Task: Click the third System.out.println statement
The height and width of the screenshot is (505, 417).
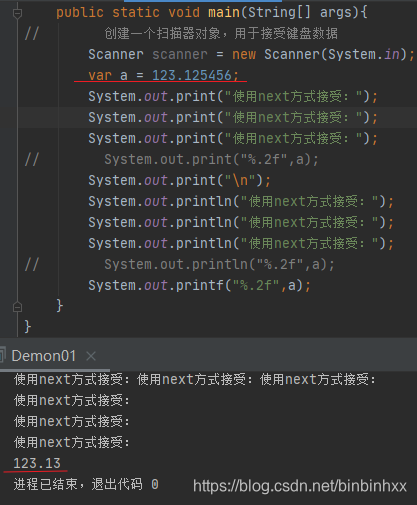Action: tap(241, 243)
